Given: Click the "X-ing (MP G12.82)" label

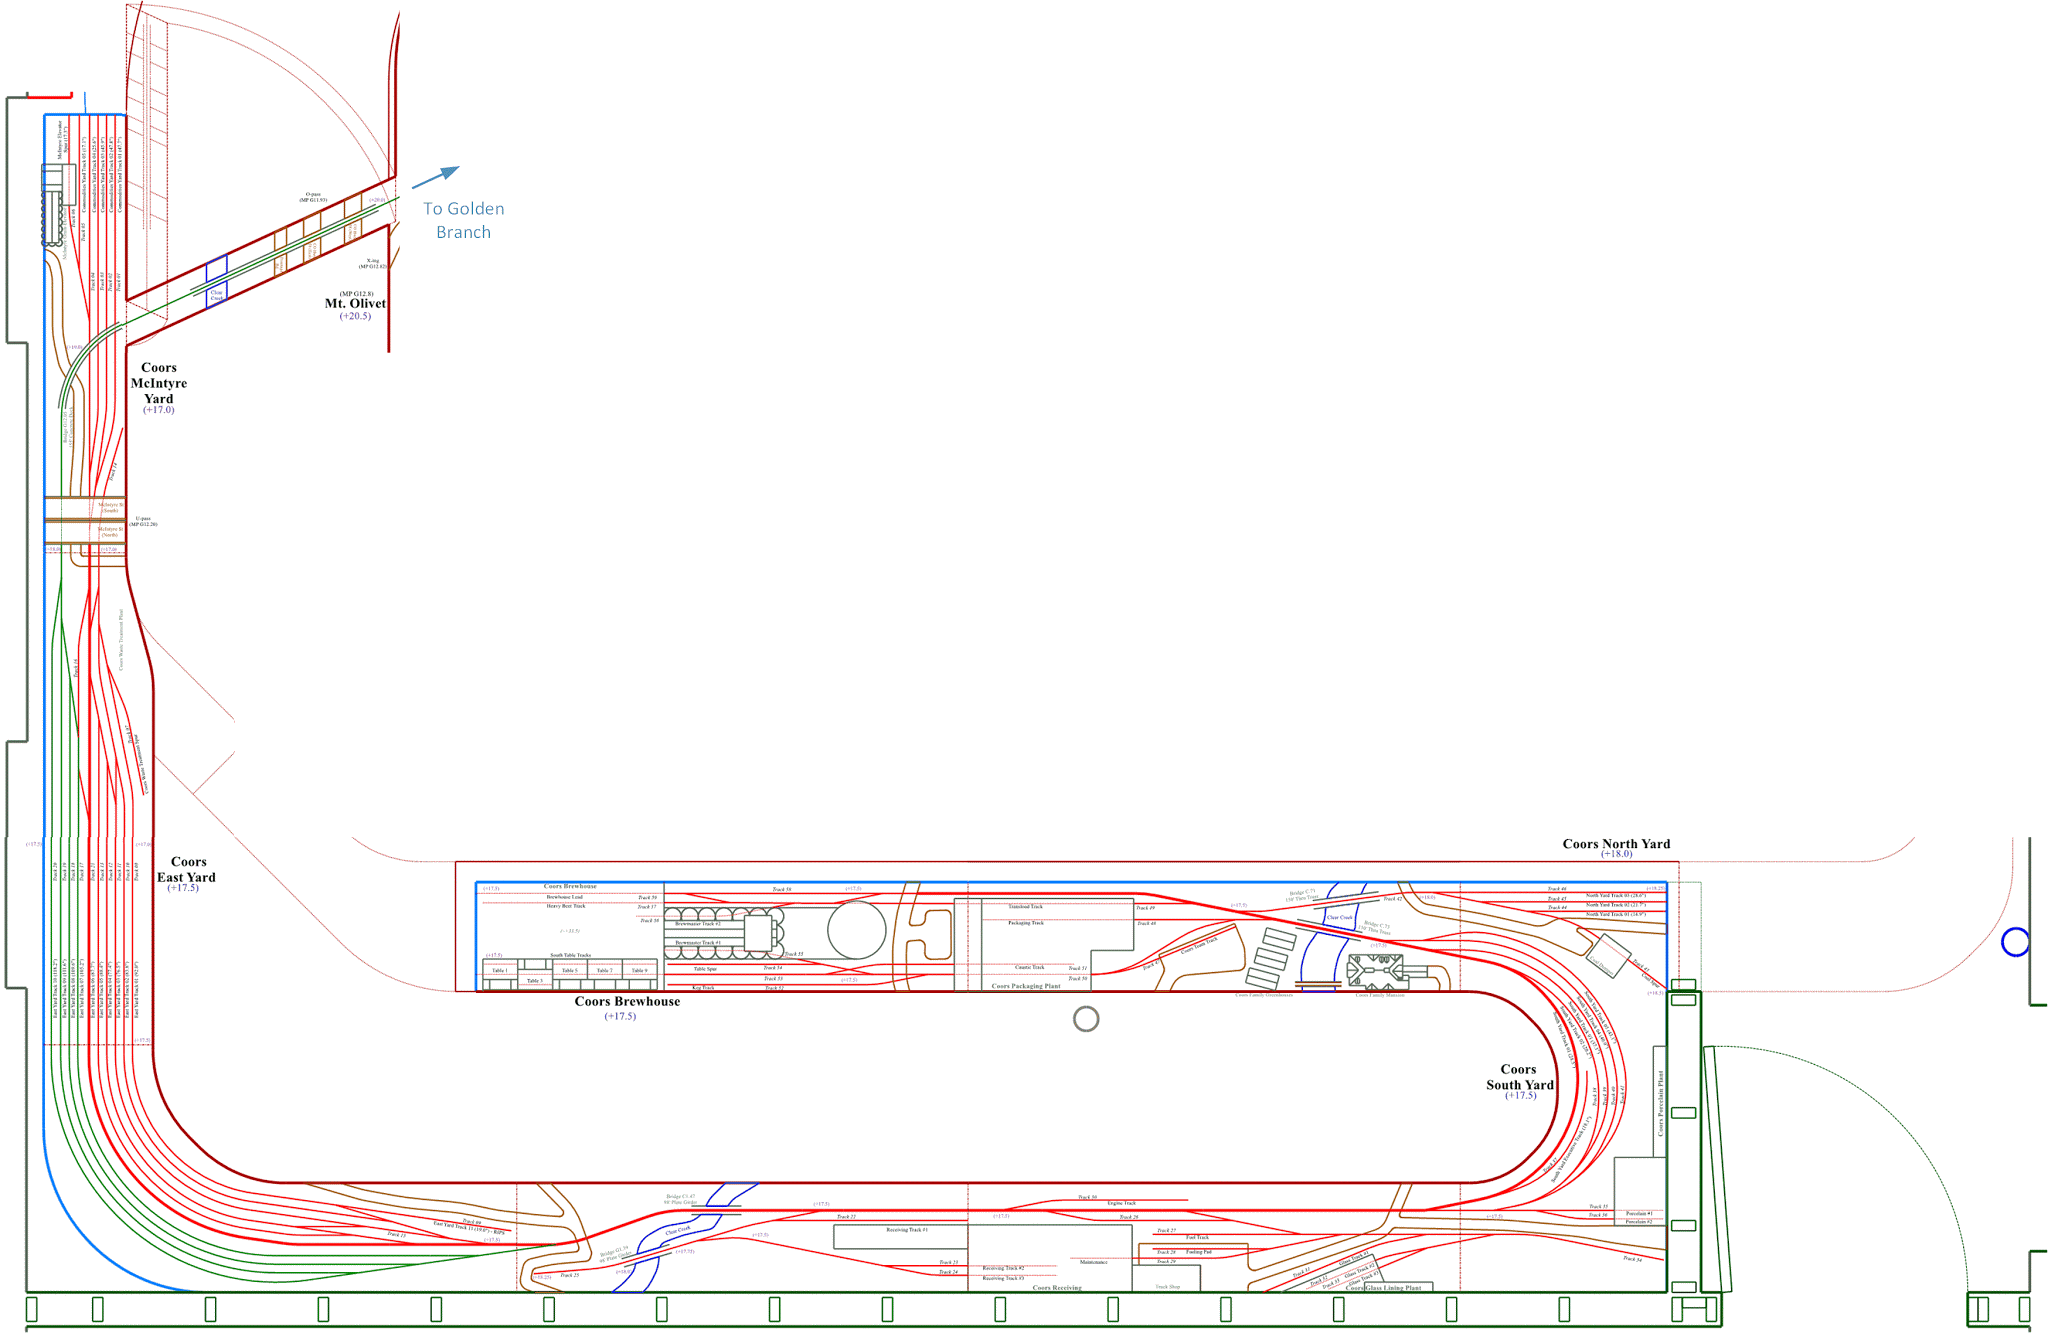Looking at the screenshot, I should [x=373, y=264].
